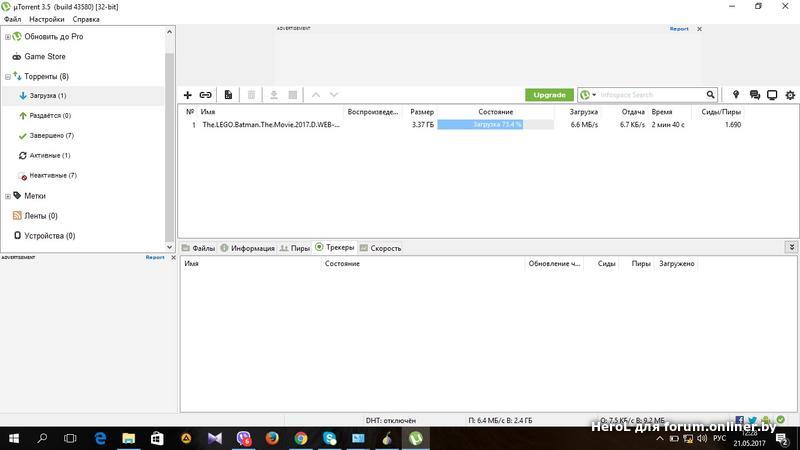Viewport: 800px width, 450px height.
Task: Open Skype from the taskbar
Action: pyautogui.click(x=330, y=438)
